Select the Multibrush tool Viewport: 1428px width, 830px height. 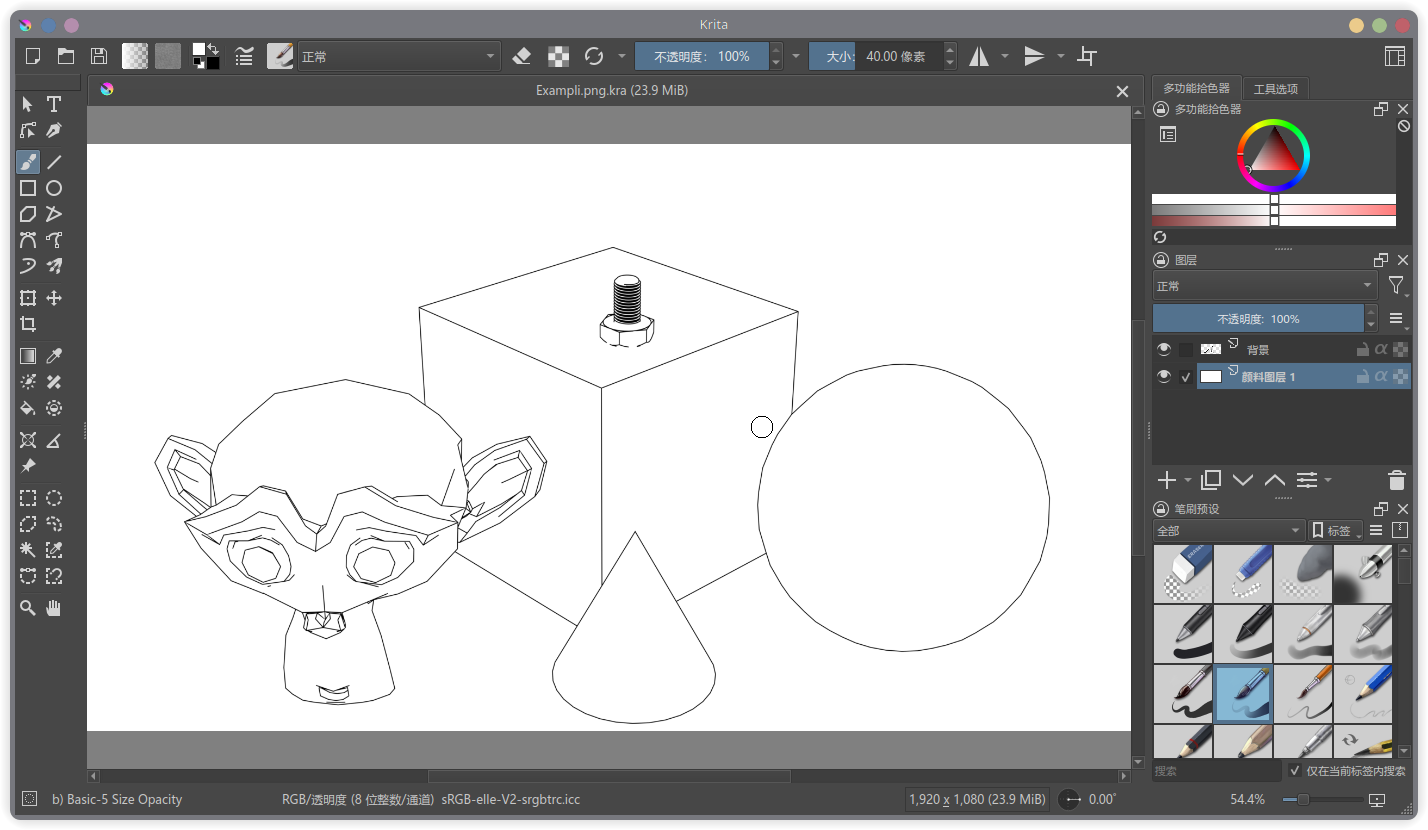point(54,266)
